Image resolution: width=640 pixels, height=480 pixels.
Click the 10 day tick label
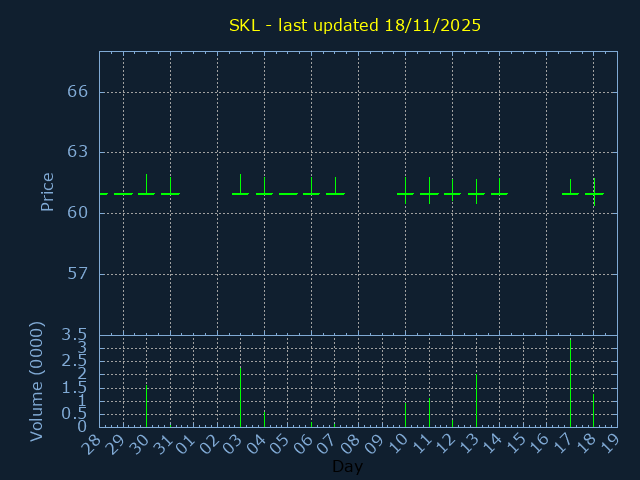tap(399, 444)
